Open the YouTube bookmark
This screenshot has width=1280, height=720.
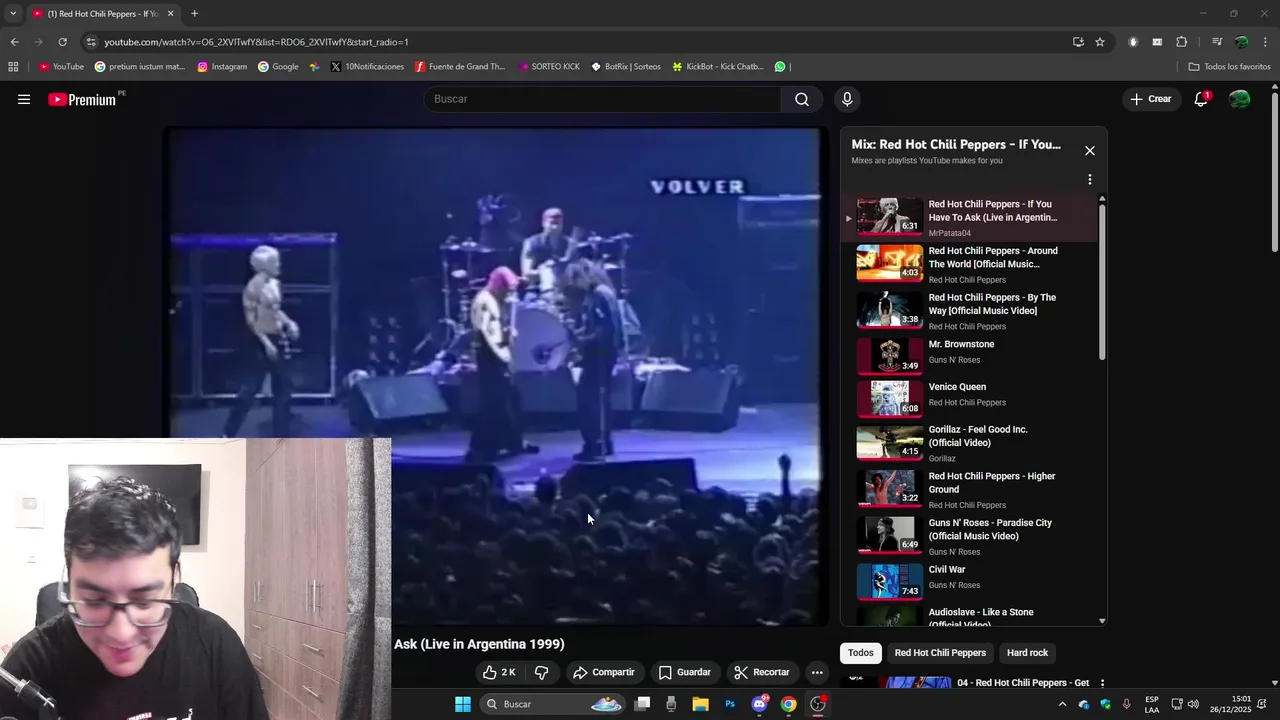click(x=61, y=67)
